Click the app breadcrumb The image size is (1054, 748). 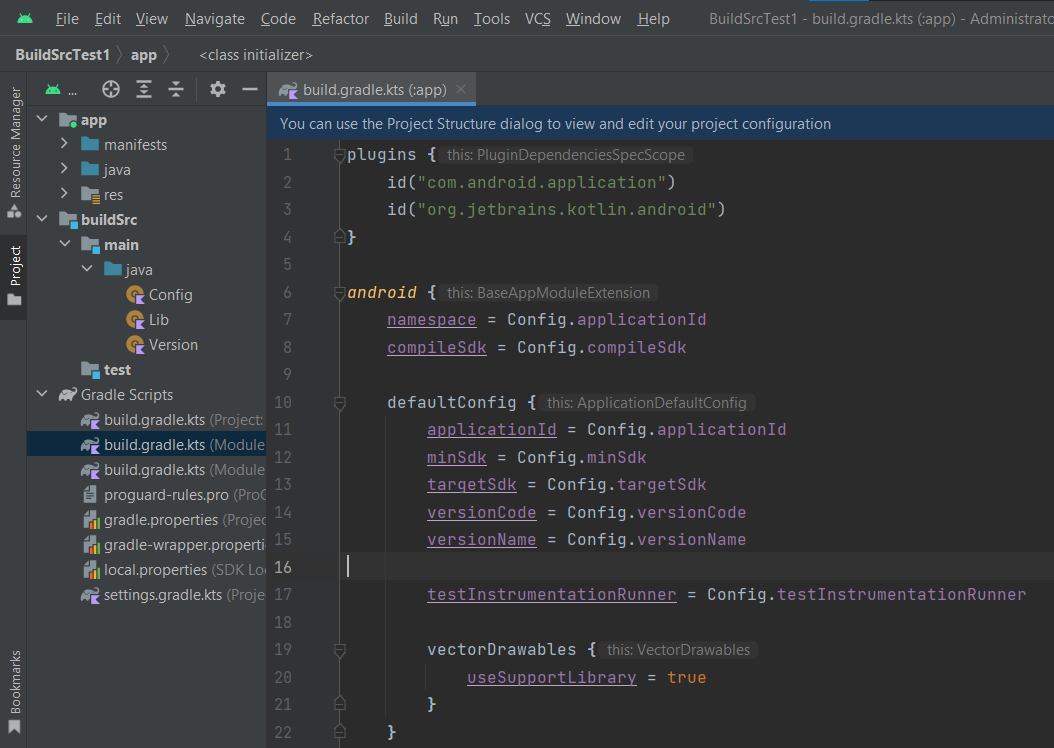143,55
